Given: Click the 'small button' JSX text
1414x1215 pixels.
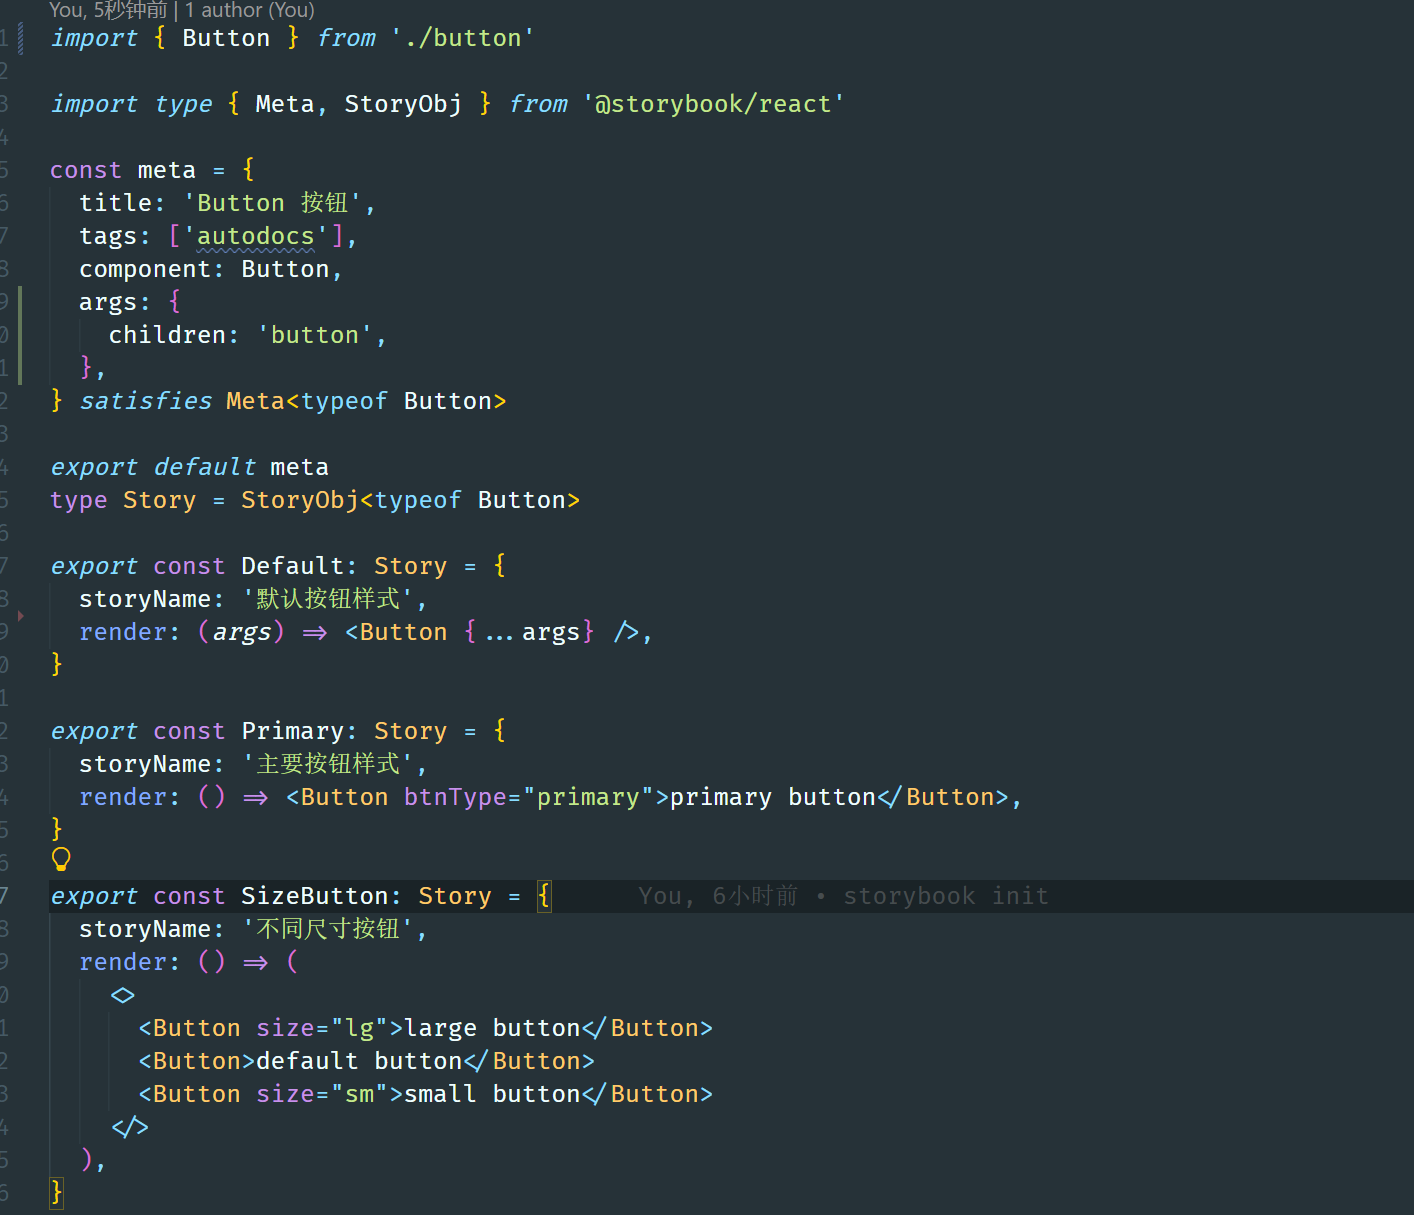Looking at the screenshot, I should pos(492,1094).
